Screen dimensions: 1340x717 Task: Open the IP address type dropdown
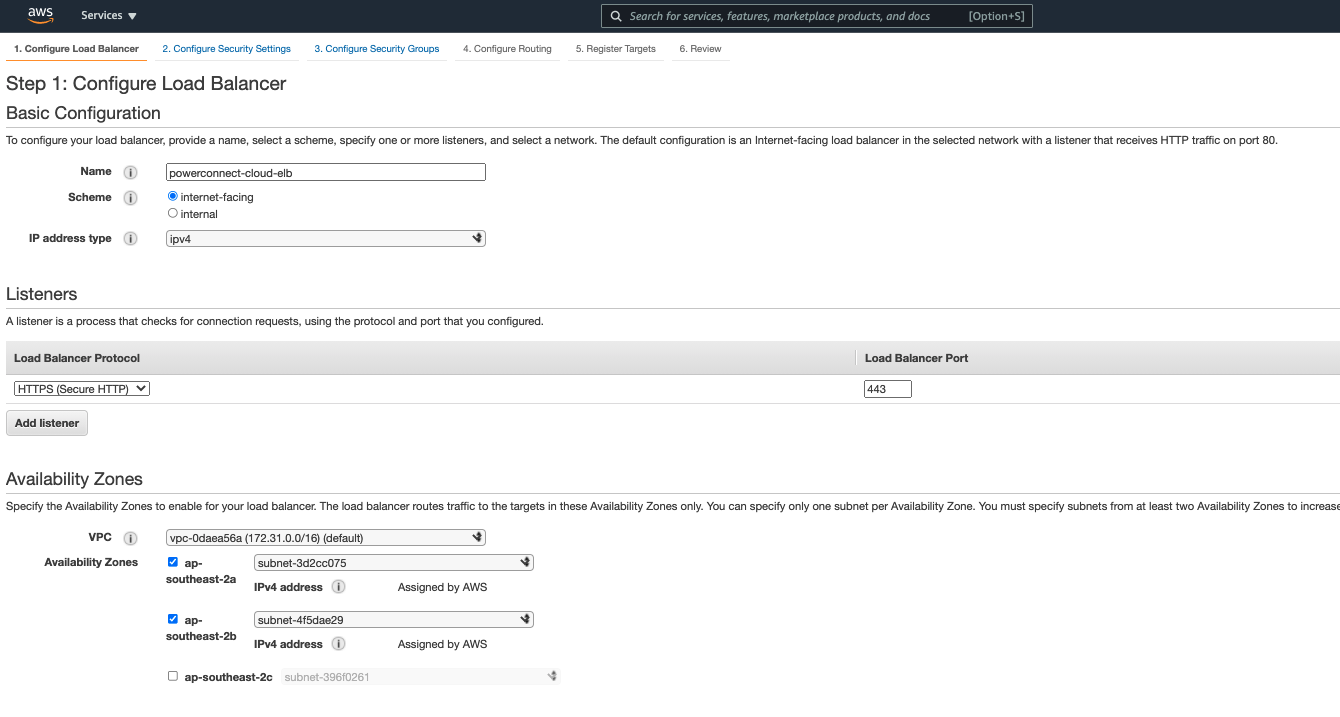point(325,239)
